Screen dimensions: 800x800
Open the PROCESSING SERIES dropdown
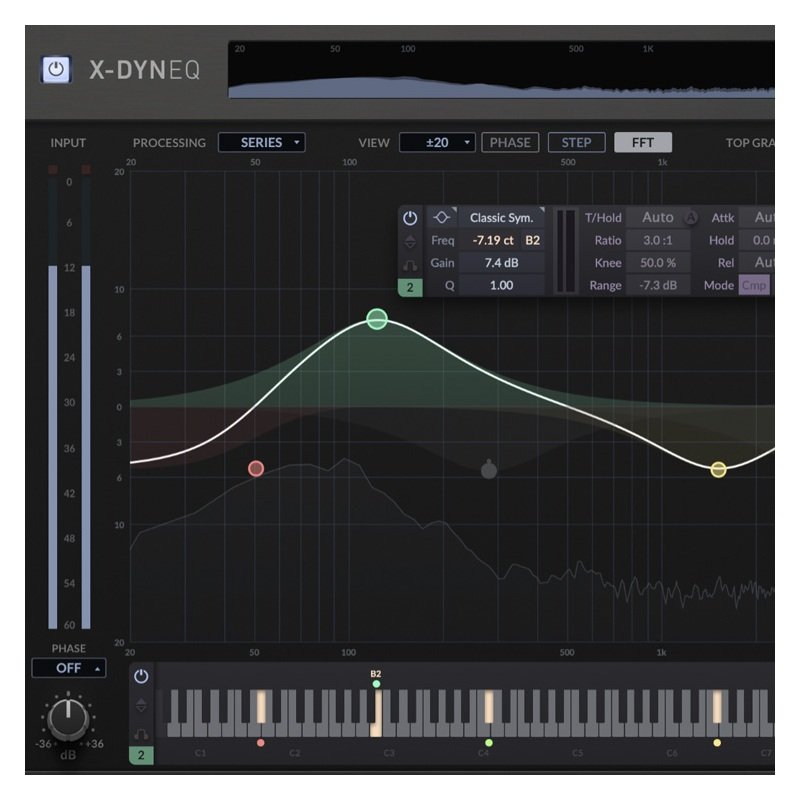[x=262, y=142]
